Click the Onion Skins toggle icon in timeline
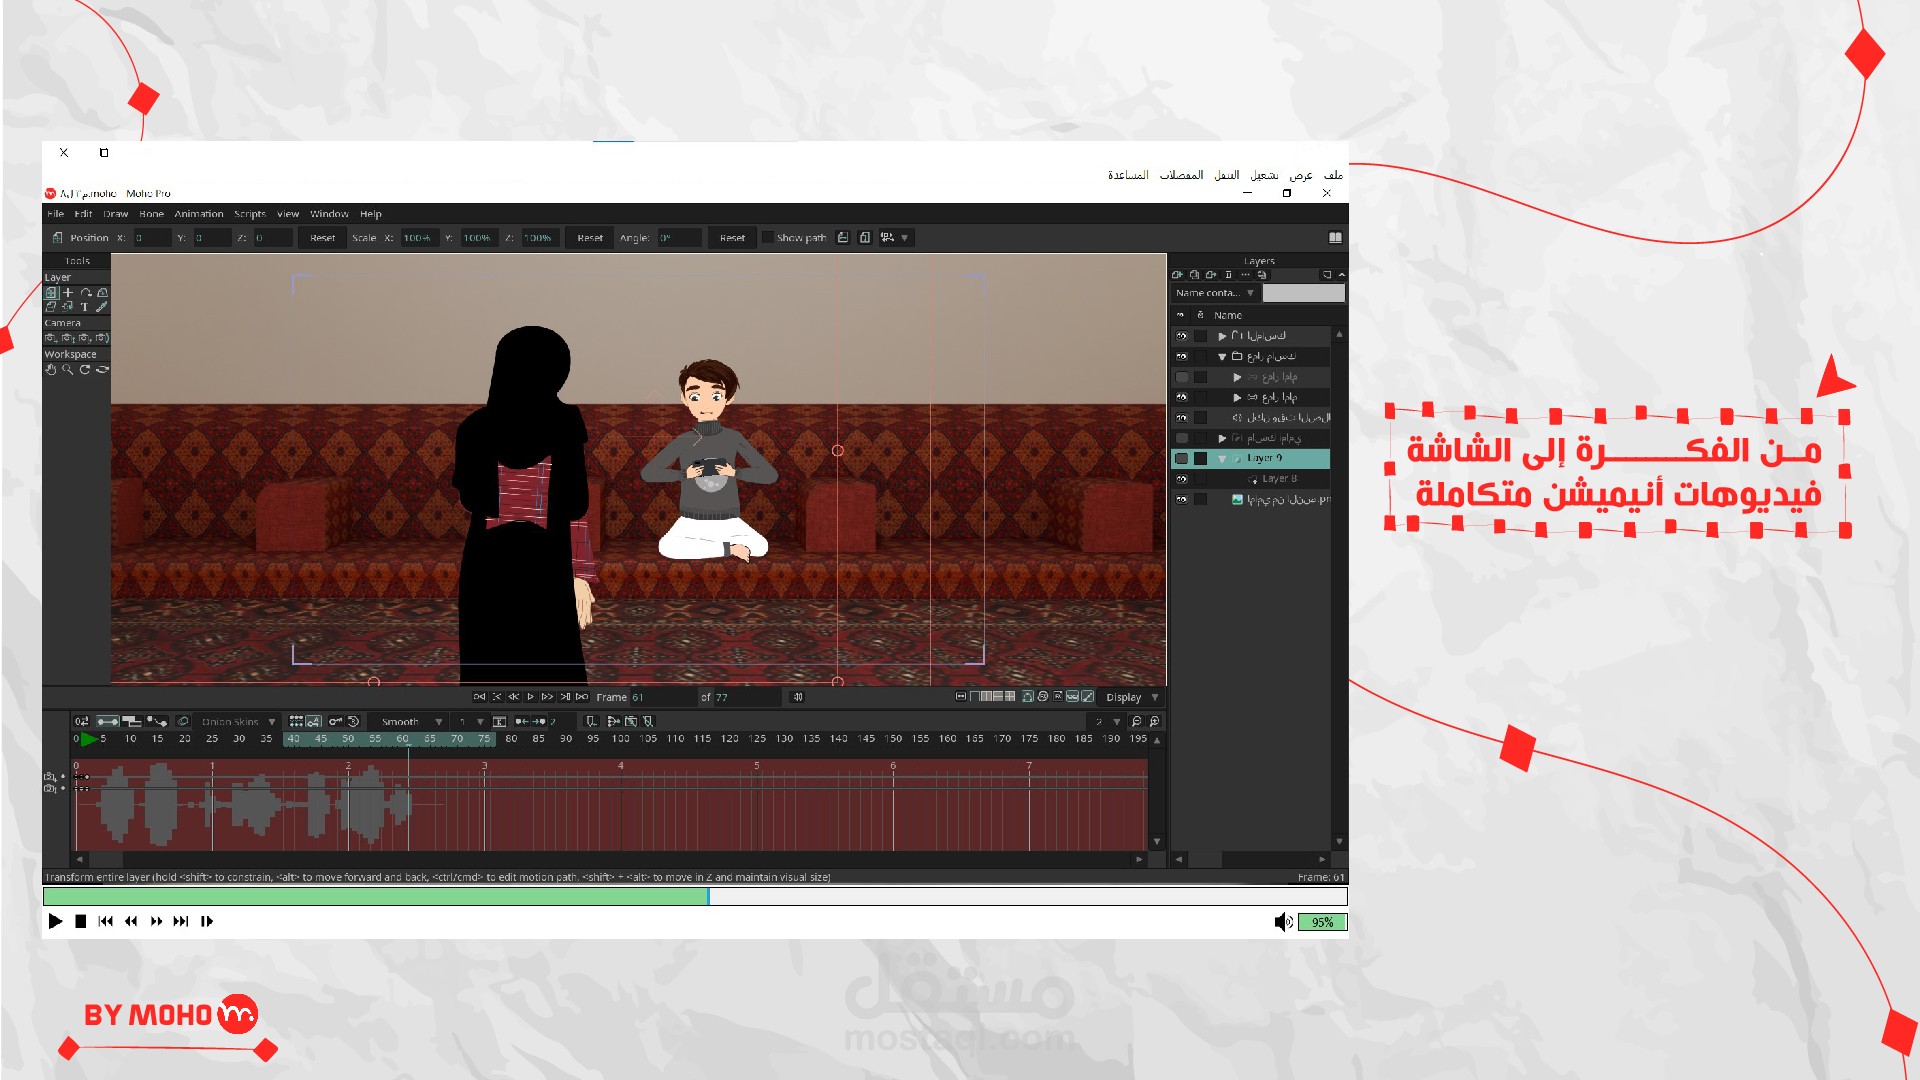 pyautogui.click(x=183, y=721)
